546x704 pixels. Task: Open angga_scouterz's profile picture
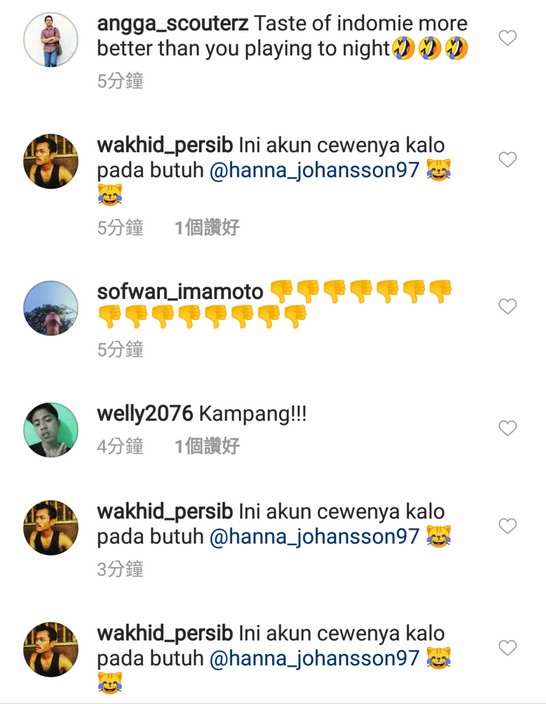tap(51, 40)
